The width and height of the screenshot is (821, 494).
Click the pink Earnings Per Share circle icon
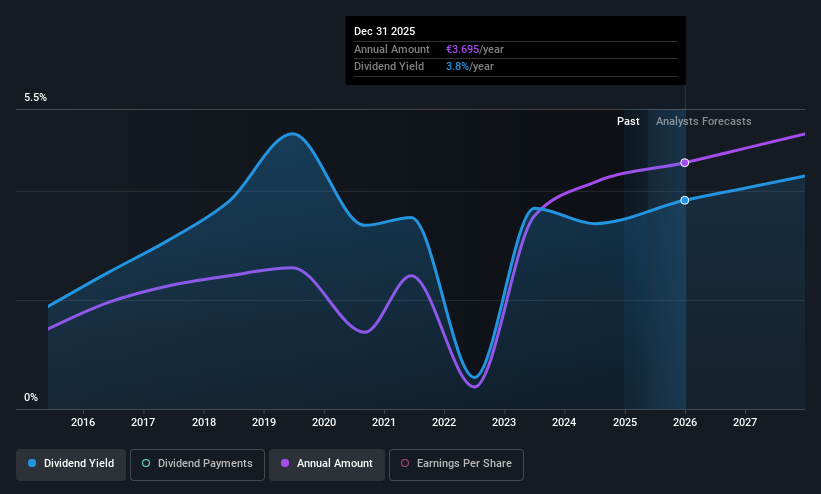[x=405, y=463]
